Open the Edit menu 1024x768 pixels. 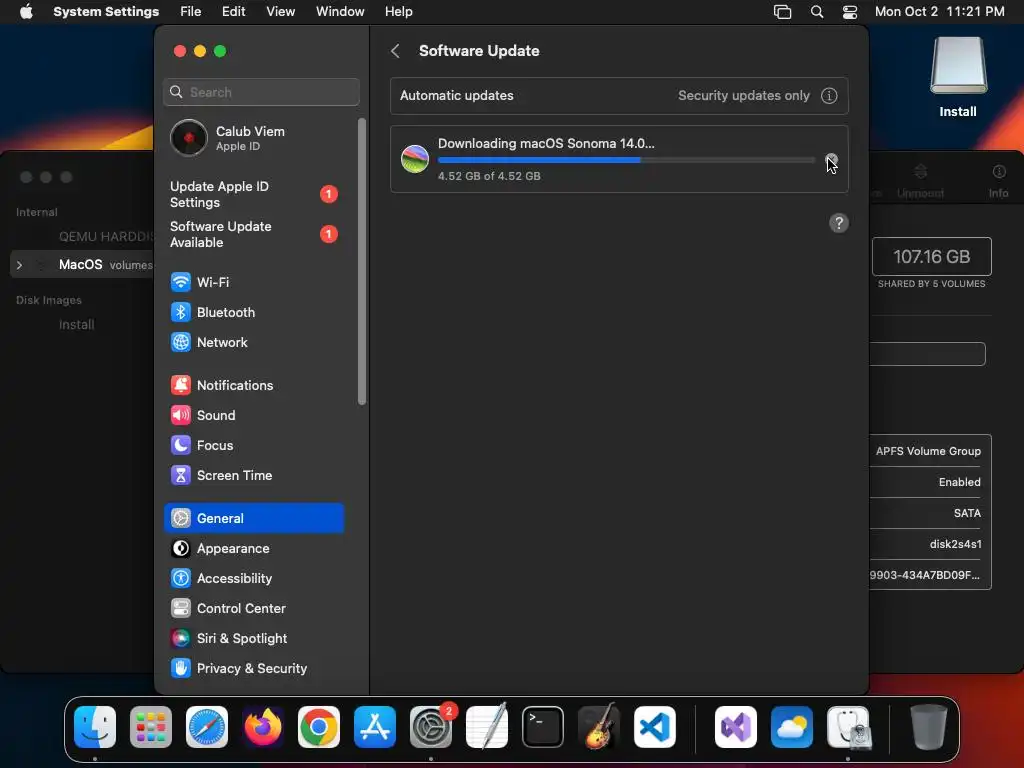pos(233,12)
